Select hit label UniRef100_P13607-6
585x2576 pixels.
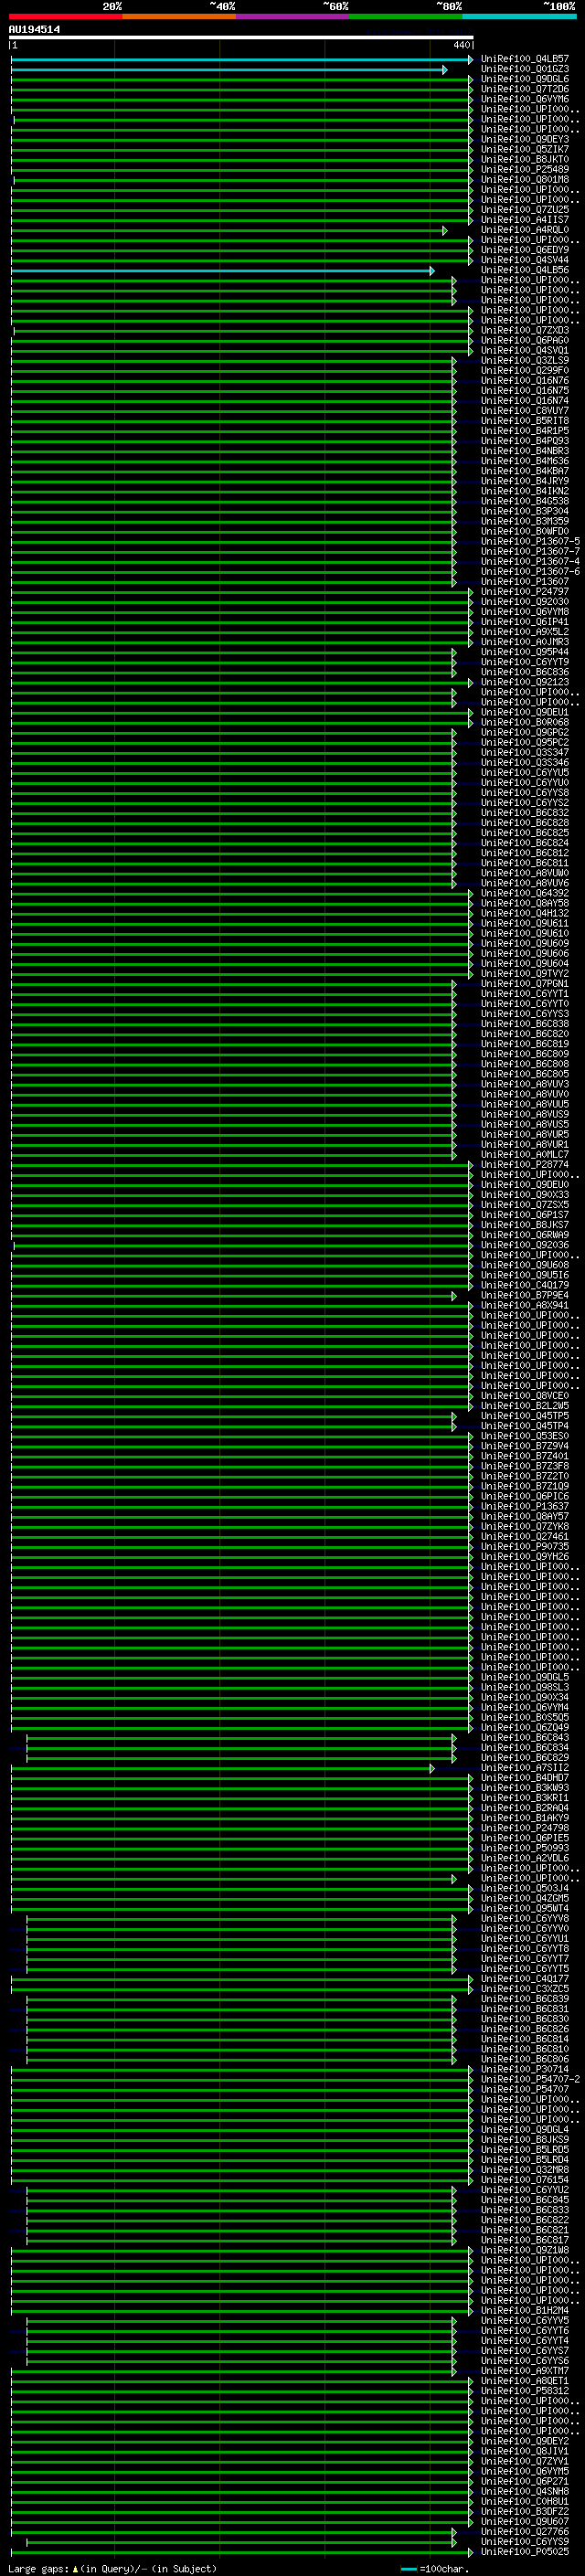click(x=530, y=572)
